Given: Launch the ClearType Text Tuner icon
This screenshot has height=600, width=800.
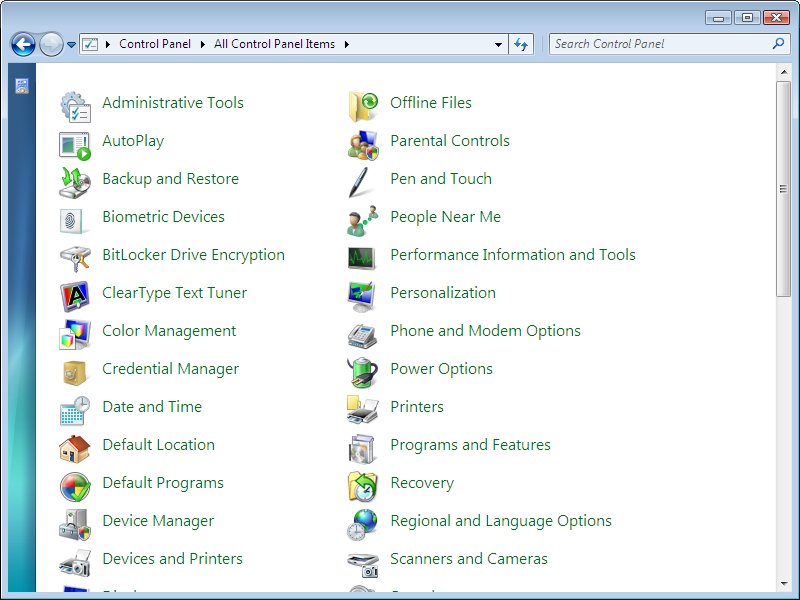Looking at the screenshot, I should (75, 296).
